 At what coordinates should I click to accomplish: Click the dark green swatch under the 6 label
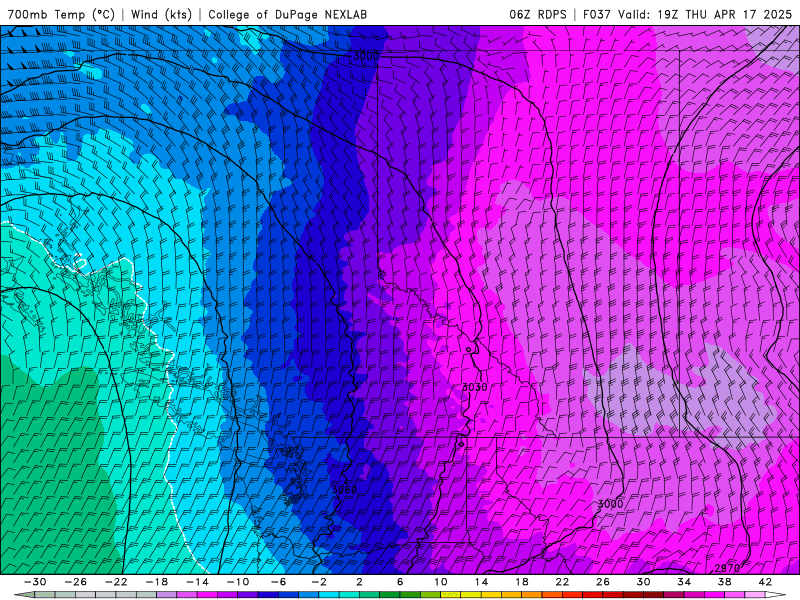390,595
